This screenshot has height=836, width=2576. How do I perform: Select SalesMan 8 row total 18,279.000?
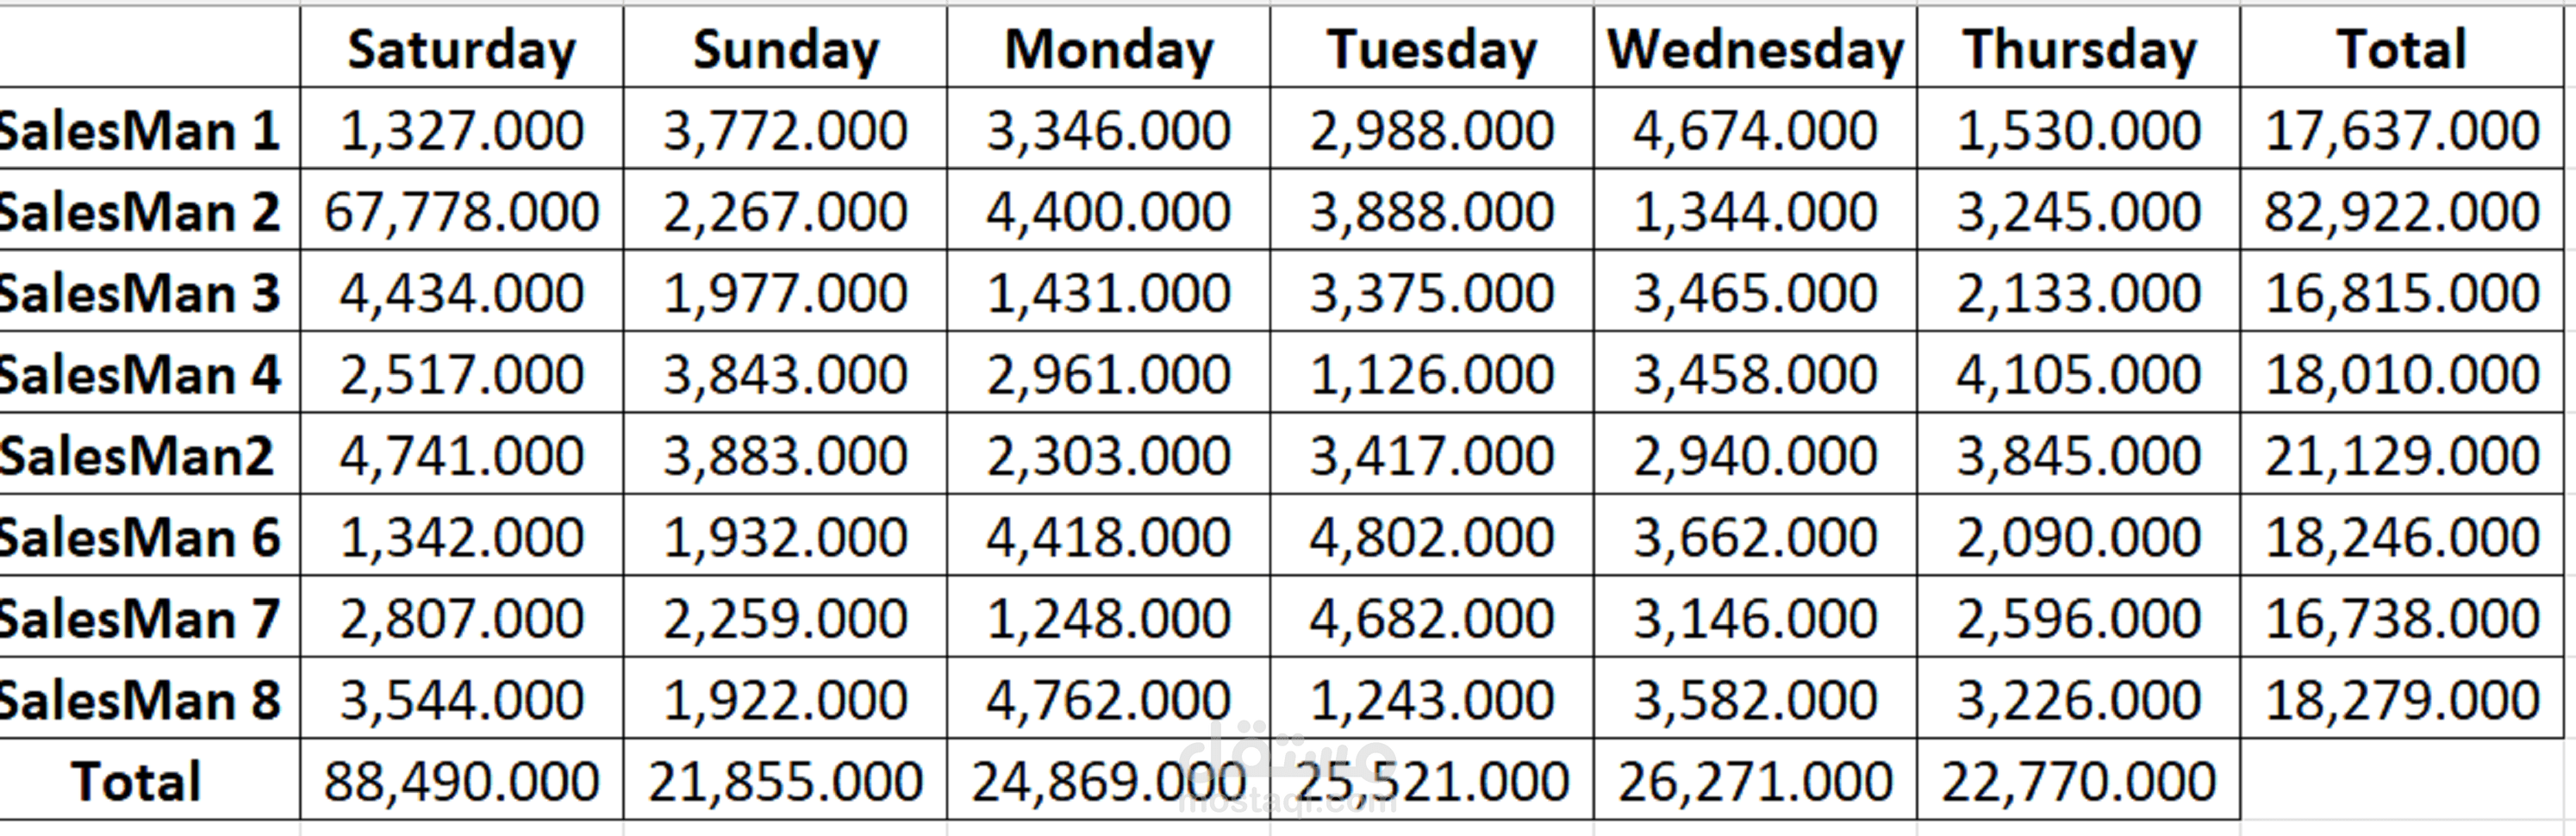point(2402,700)
